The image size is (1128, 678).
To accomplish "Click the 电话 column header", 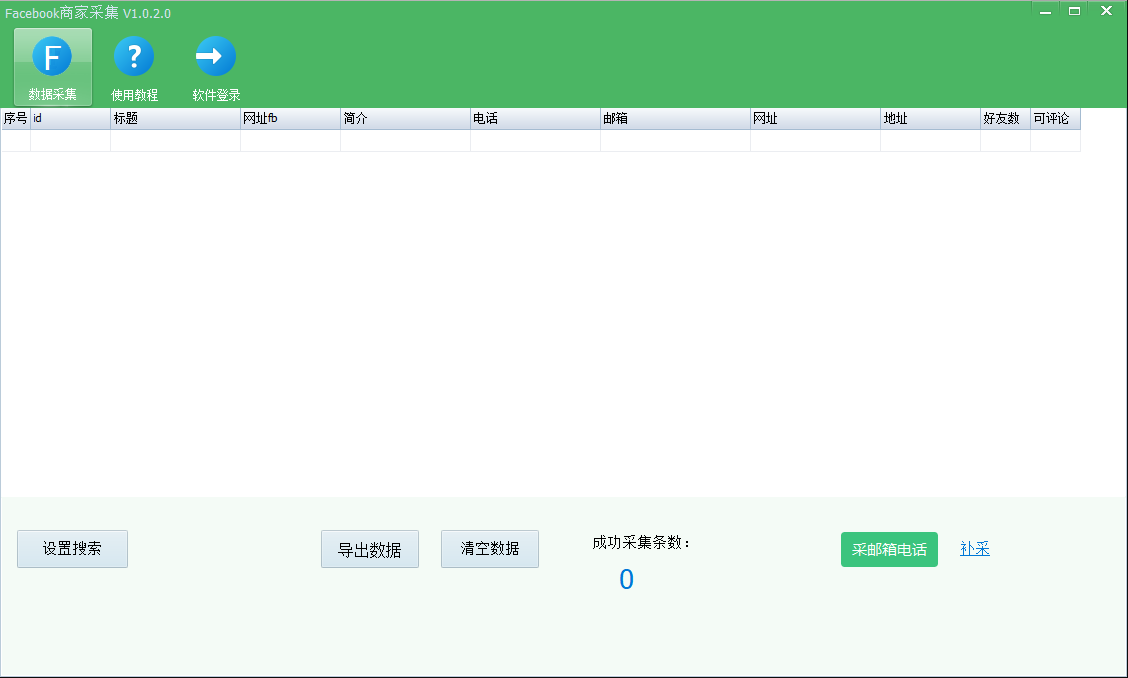I will pyautogui.click(x=535, y=119).
